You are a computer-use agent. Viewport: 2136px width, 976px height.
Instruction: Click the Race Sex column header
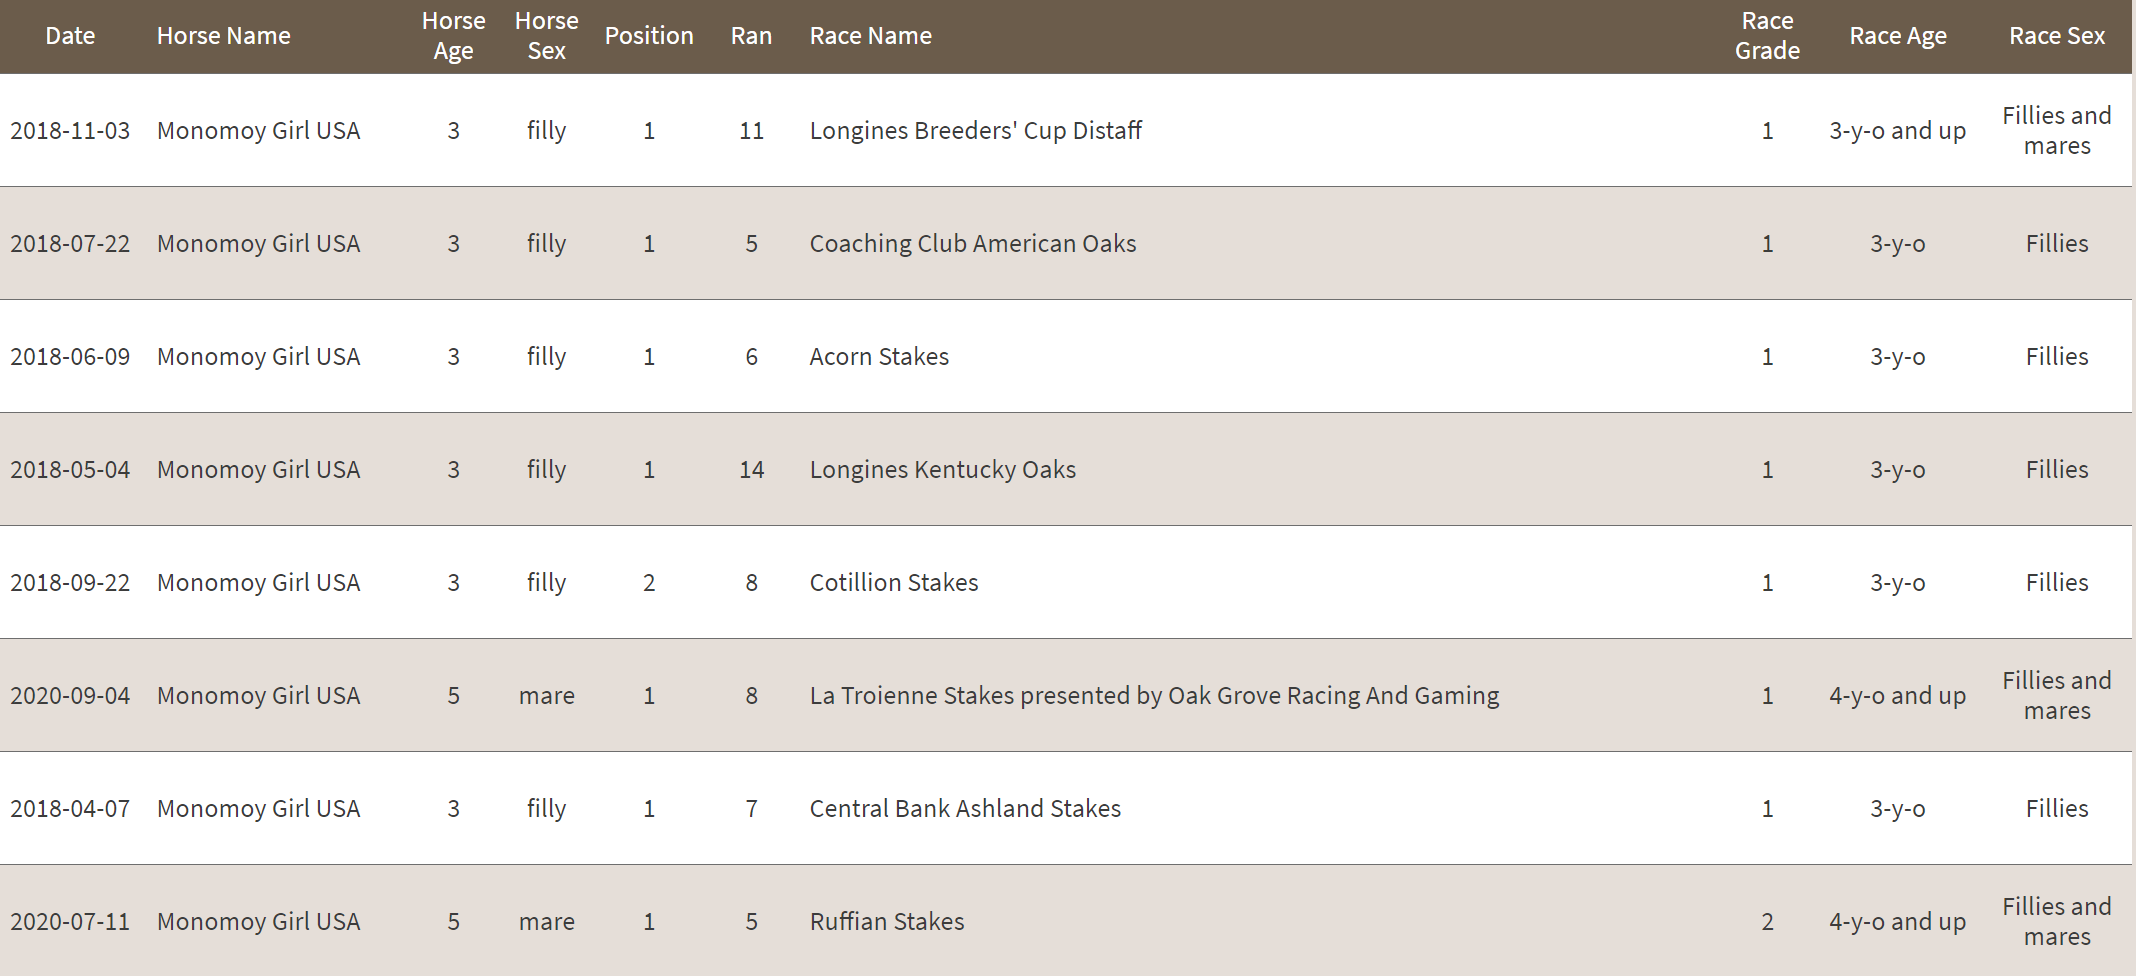pos(2057,36)
